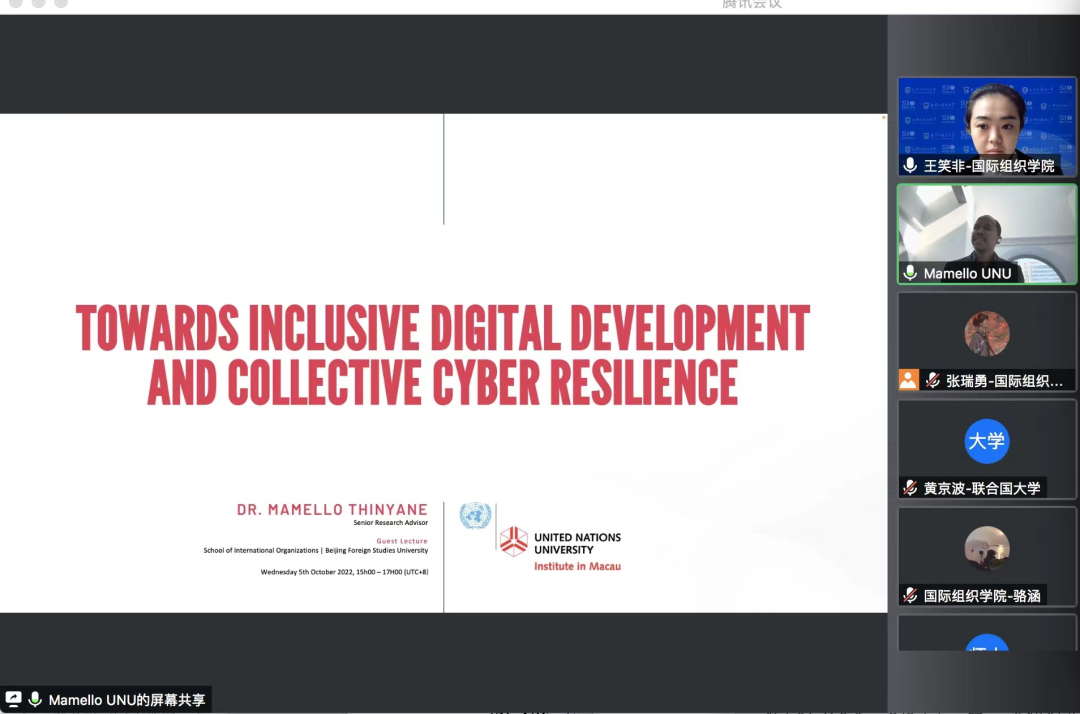1080x714 pixels.
Task: Click the United Nations University logo on the slide
Action: tap(513, 541)
